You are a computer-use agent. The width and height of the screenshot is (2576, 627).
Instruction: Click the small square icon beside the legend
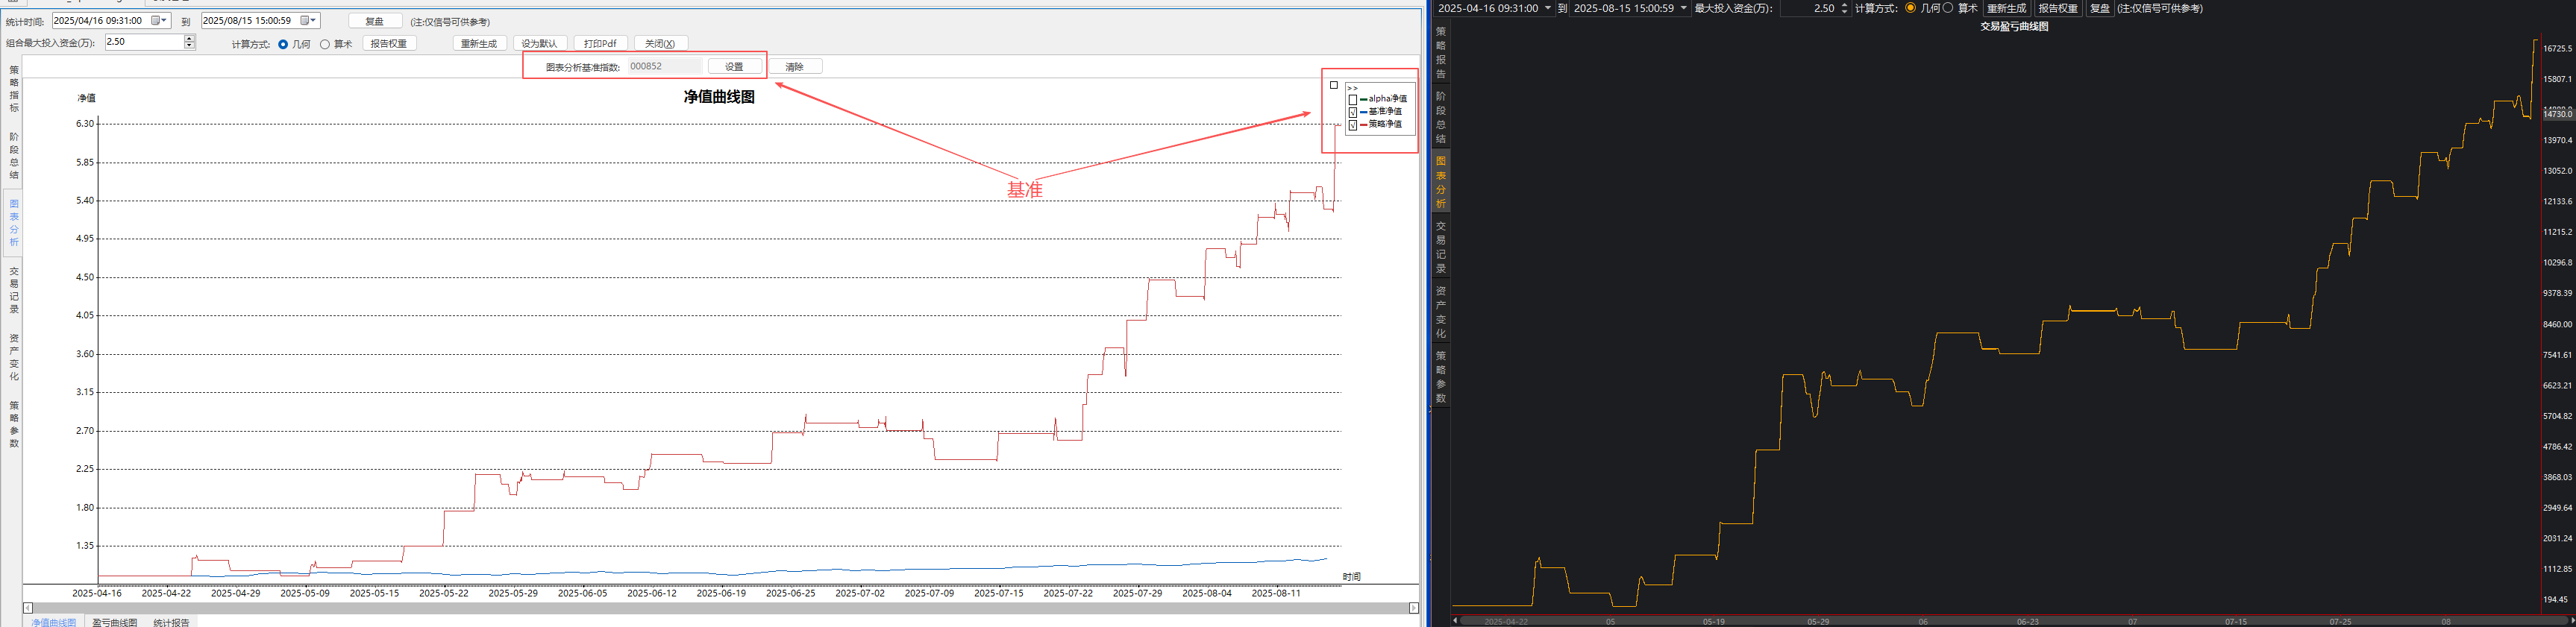click(x=1333, y=86)
